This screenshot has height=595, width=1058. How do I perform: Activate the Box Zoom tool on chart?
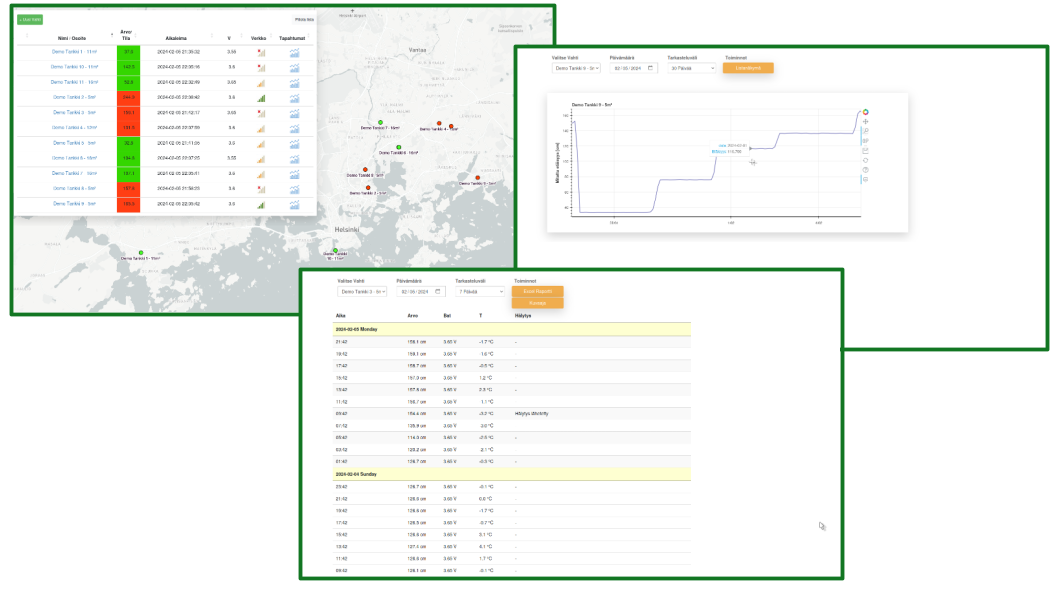866,132
